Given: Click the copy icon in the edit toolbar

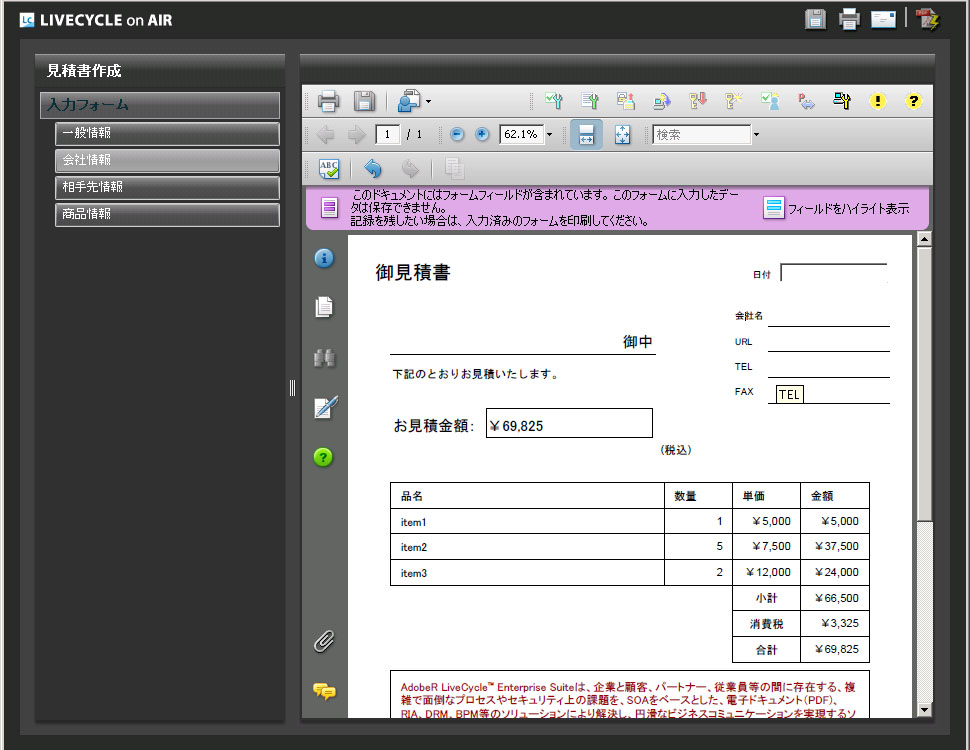Looking at the screenshot, I should point(454,168).
